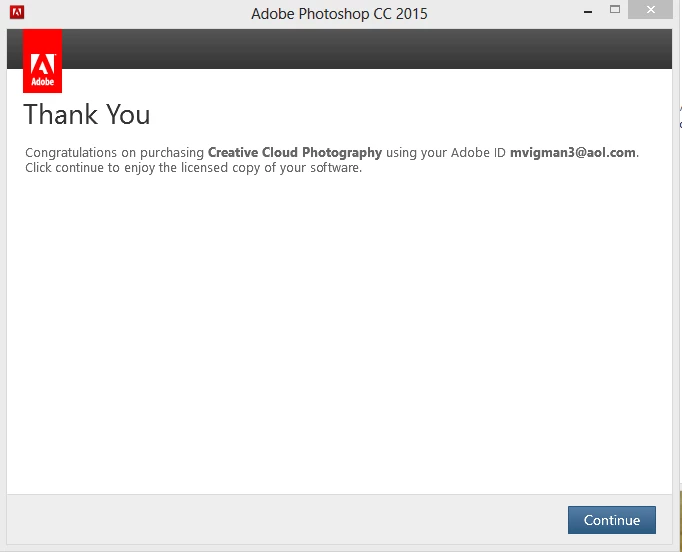Image resolution: width=682 pixels, height=552 pixels.
Task: Click the red Adobe logo badge
Action: (x=42, y=61)
